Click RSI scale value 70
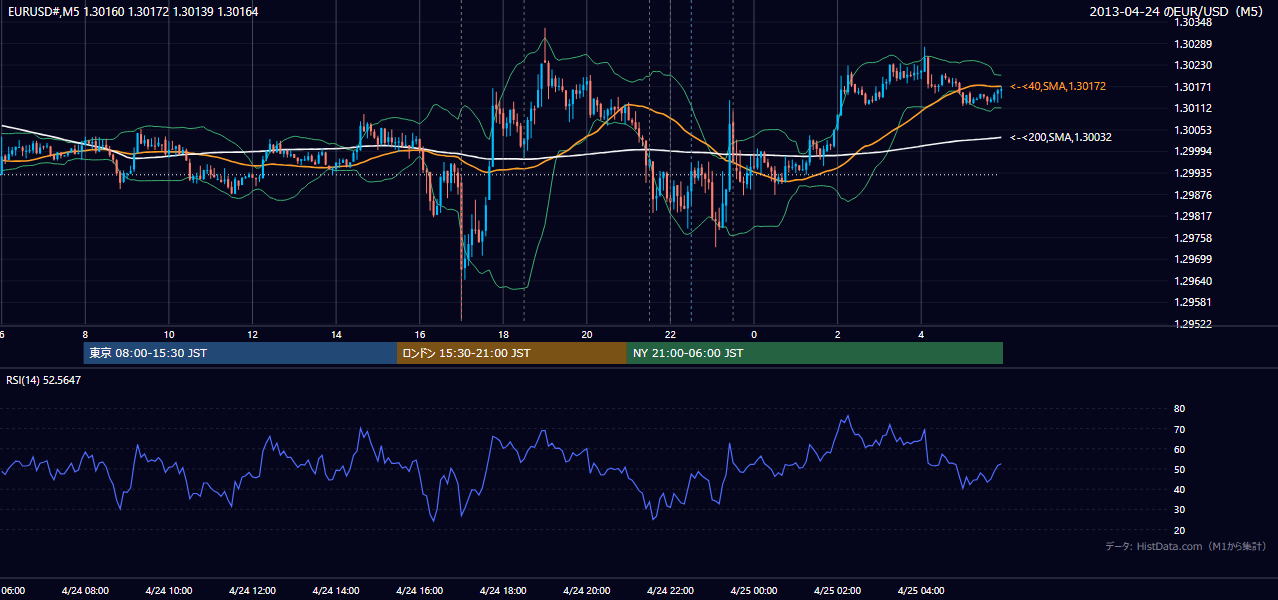This screenshot has width=1278, height=600. [x=1179, y=429]
